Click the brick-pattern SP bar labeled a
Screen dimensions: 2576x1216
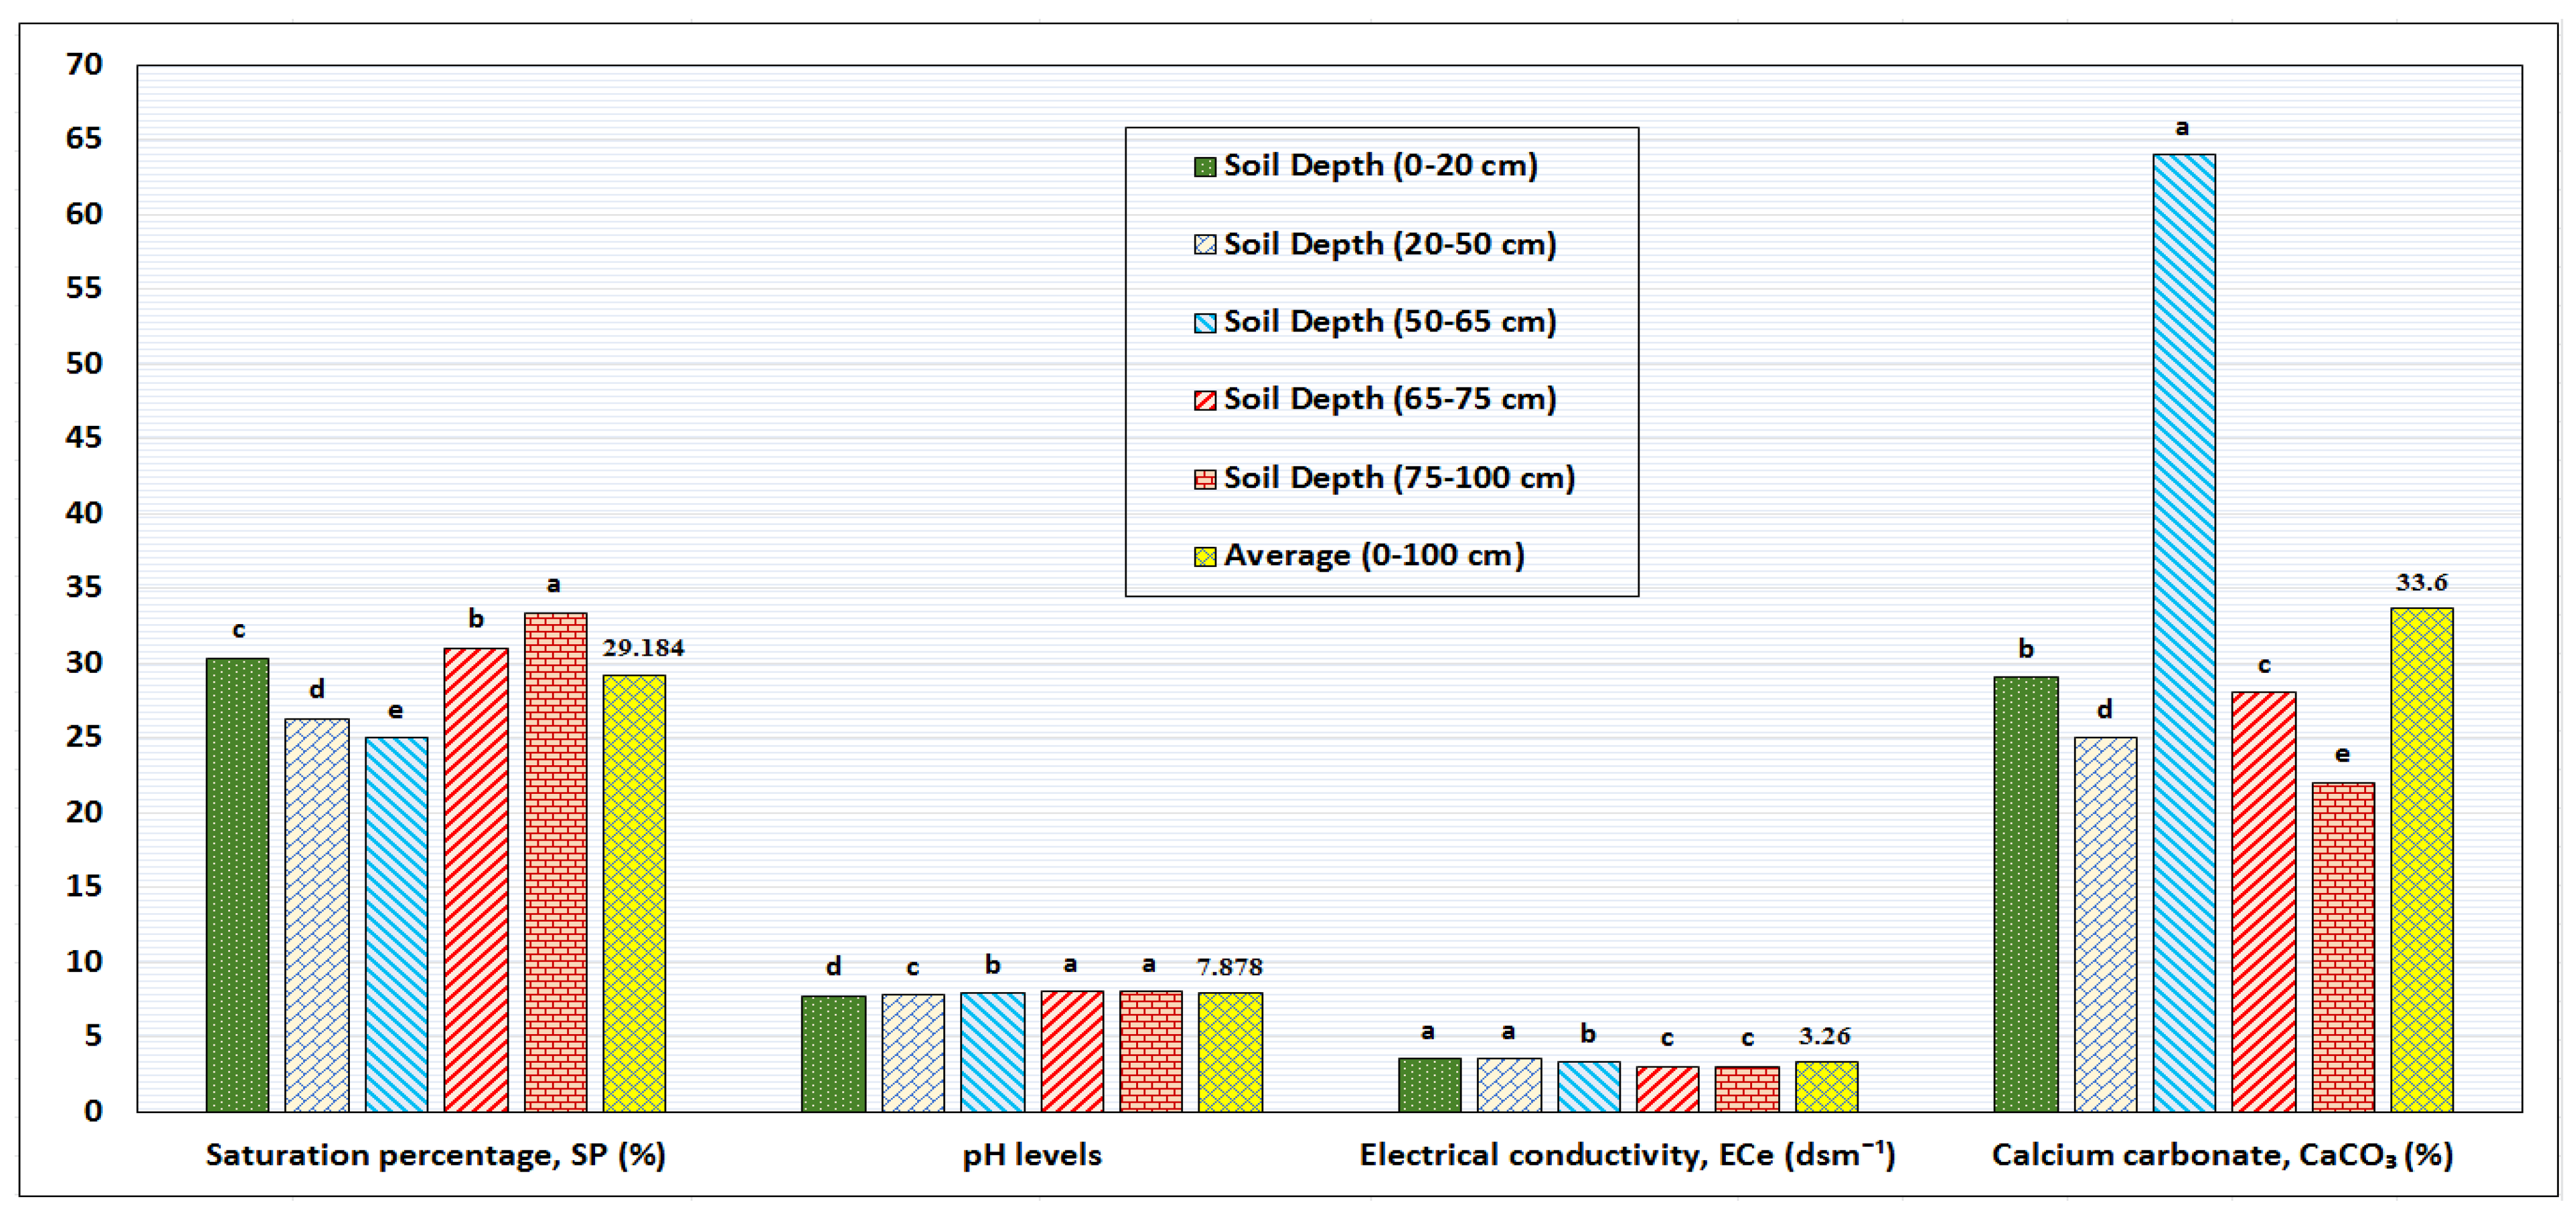[x=555, y=861]
